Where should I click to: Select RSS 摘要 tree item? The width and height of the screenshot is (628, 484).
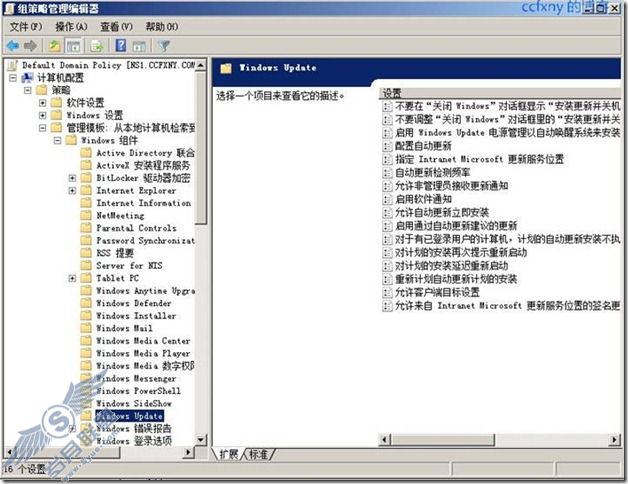[115, 253]
